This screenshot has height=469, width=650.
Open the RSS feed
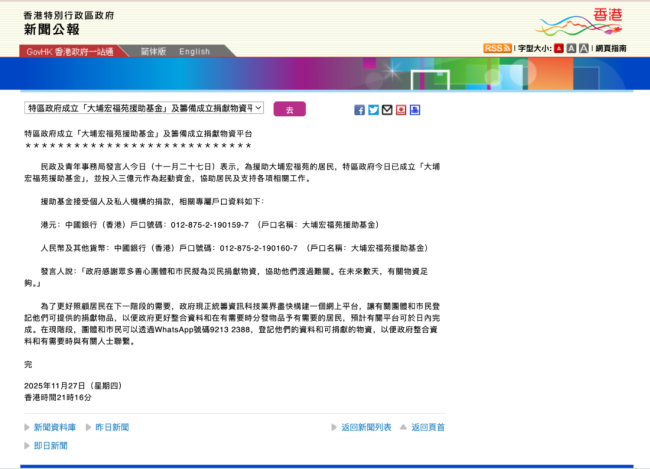click(496, 48)
